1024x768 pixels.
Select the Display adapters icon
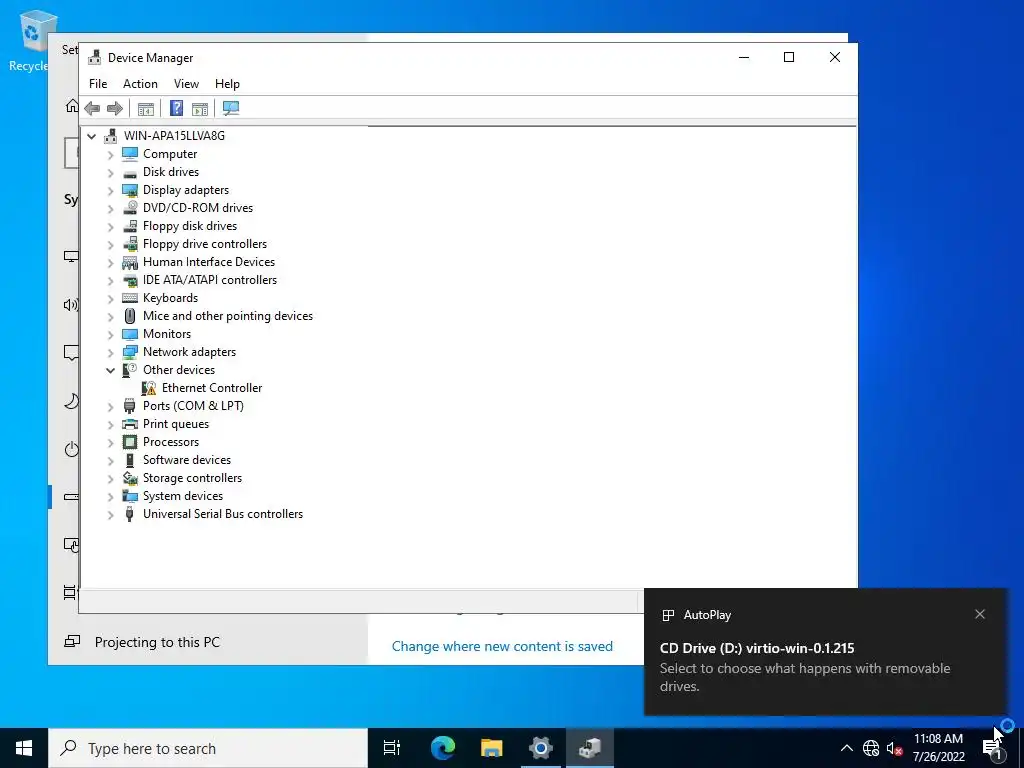tap(130, 190)
